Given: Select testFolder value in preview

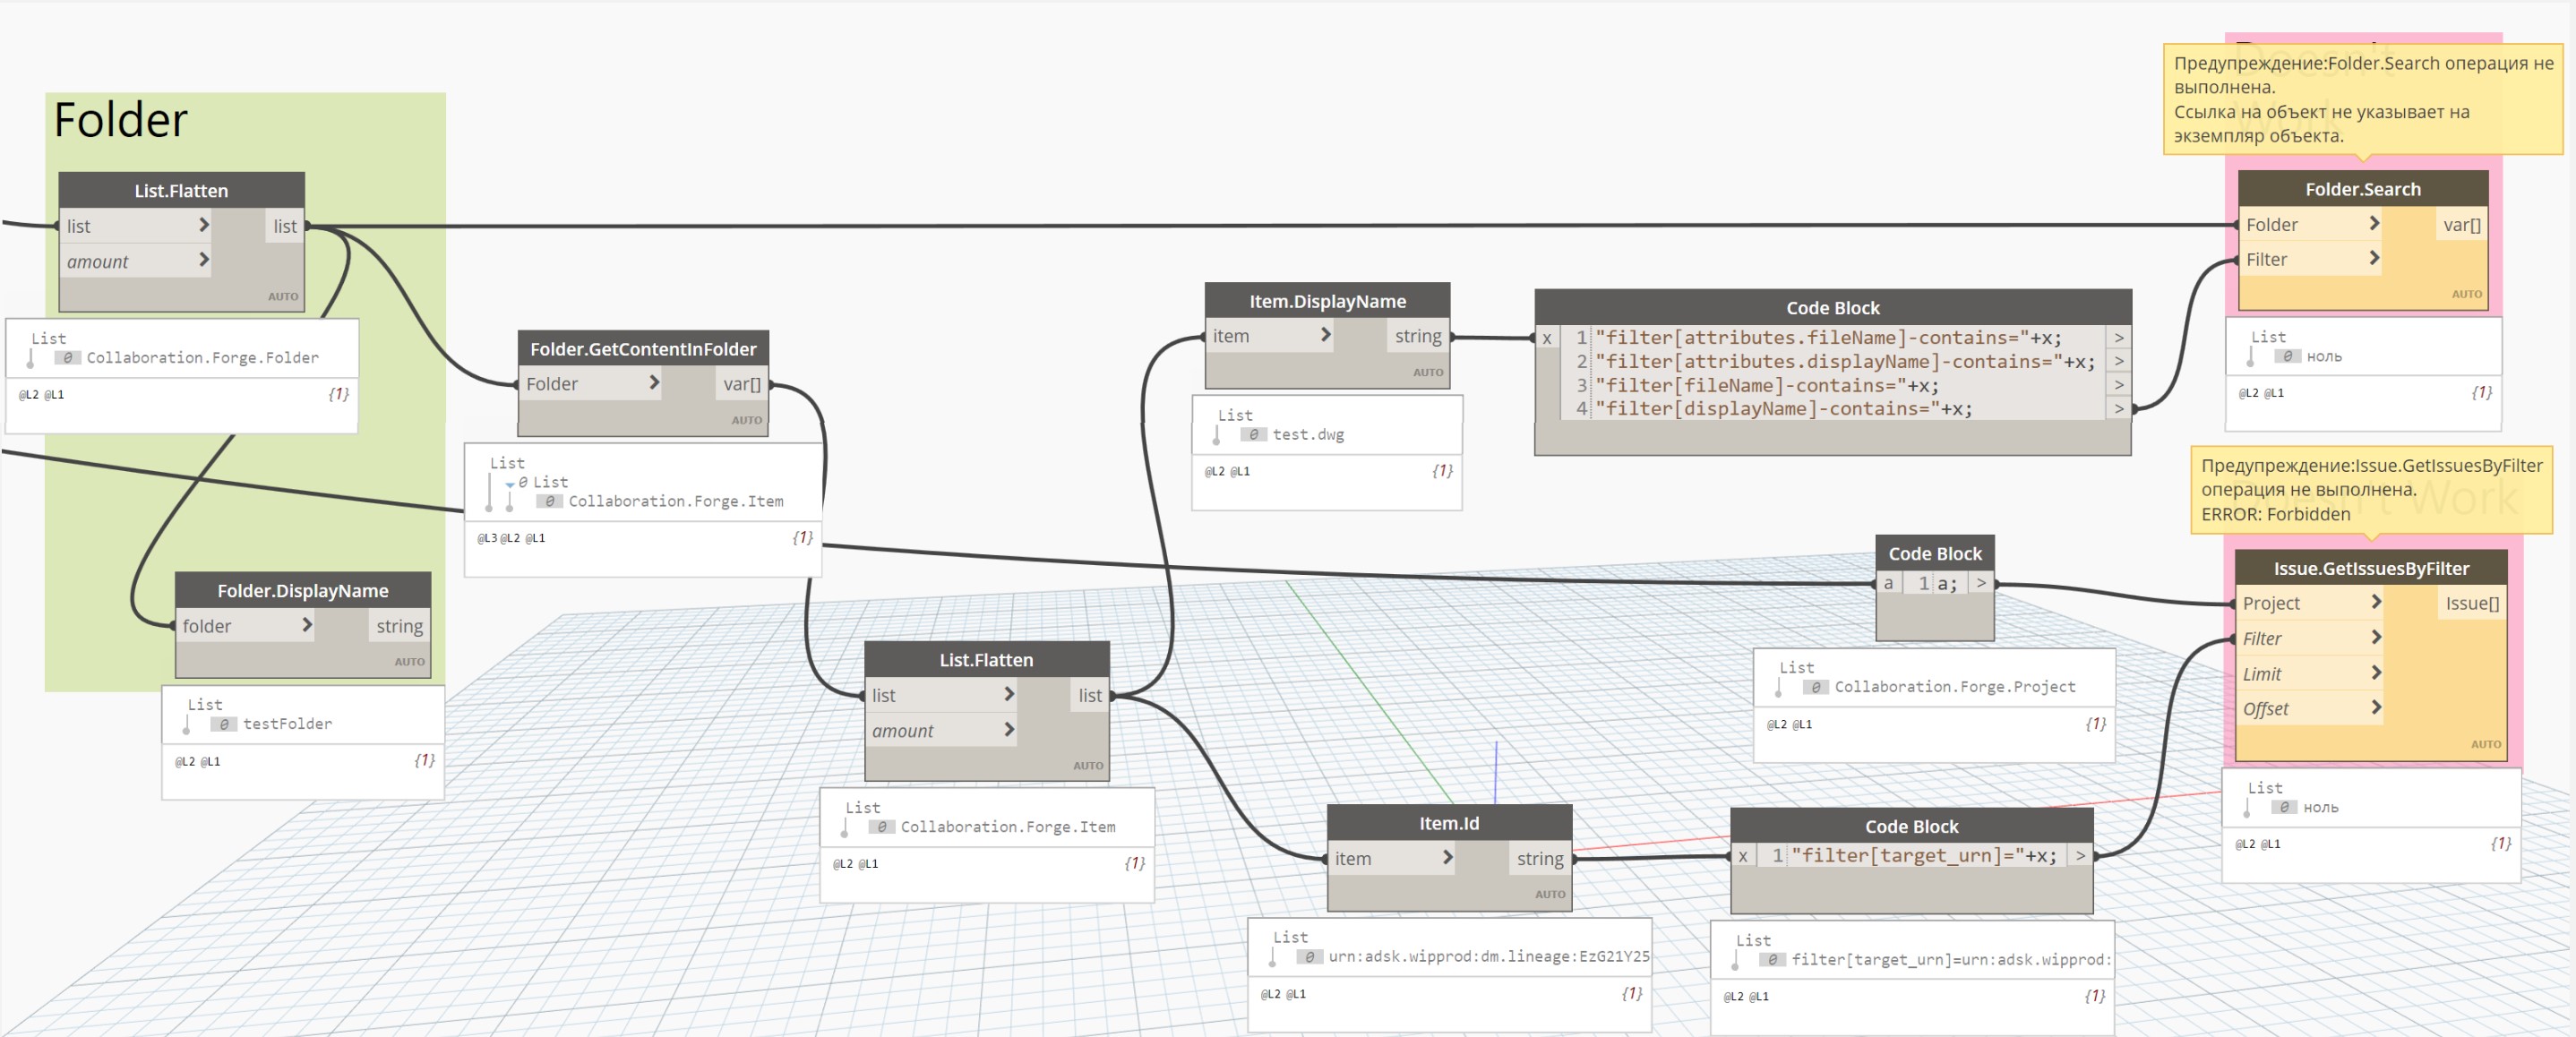Looking at the screenshot, I should (287, 723).
